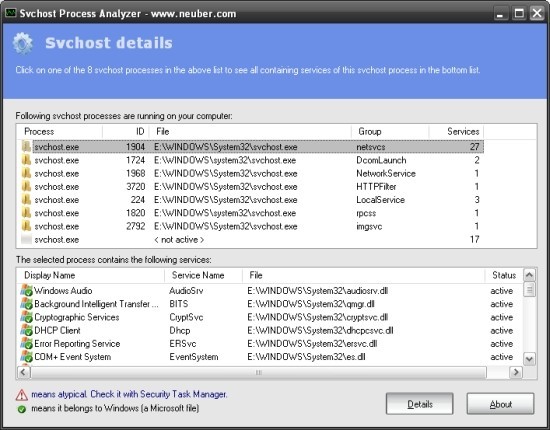
Task: Open the About button
Action: click(x=501, y=404)
